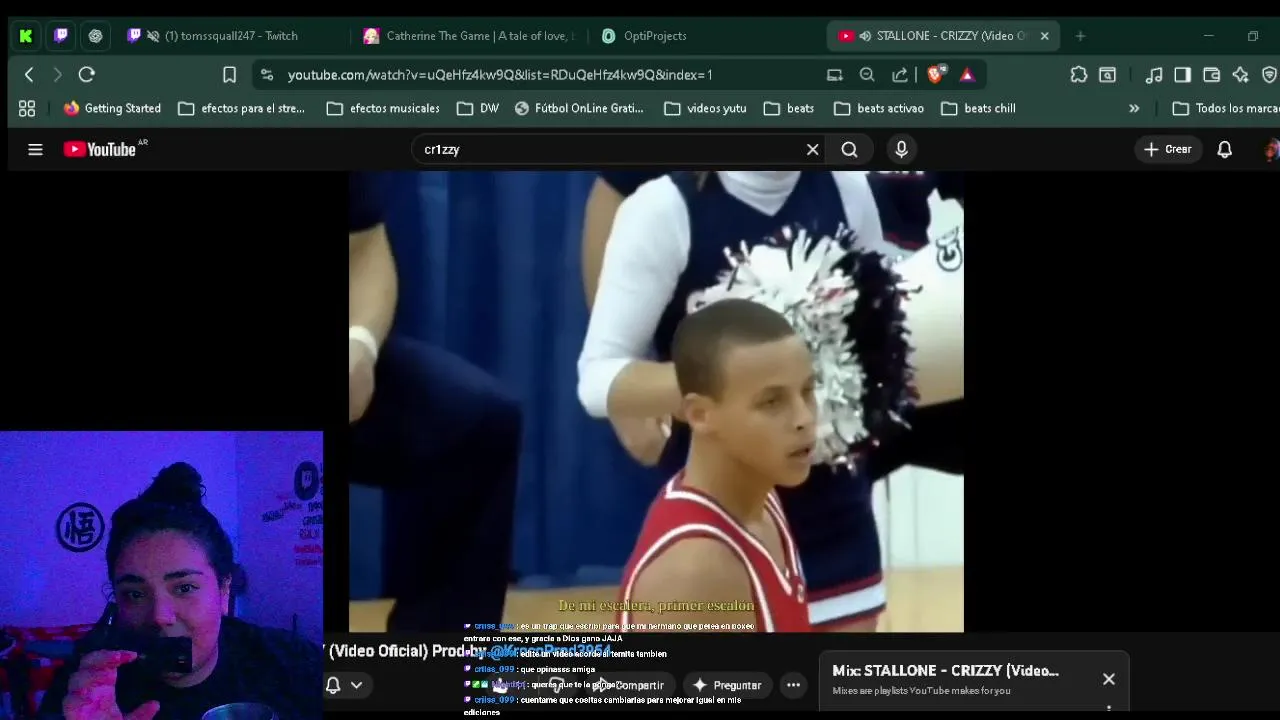Open videos yutu bookmark folder
The height and width of the screenshot is (720, 1280).
pyautogui.click(x=705, y=108)
